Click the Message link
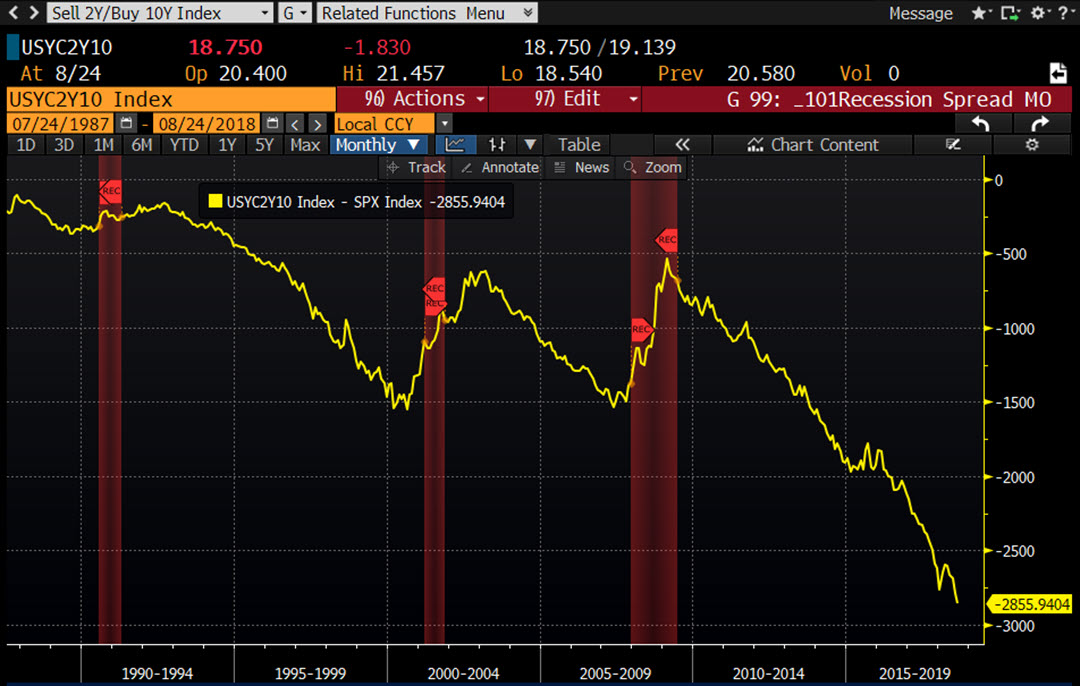1080x686 pixels. pyautogui.click(x=920, y=13)
